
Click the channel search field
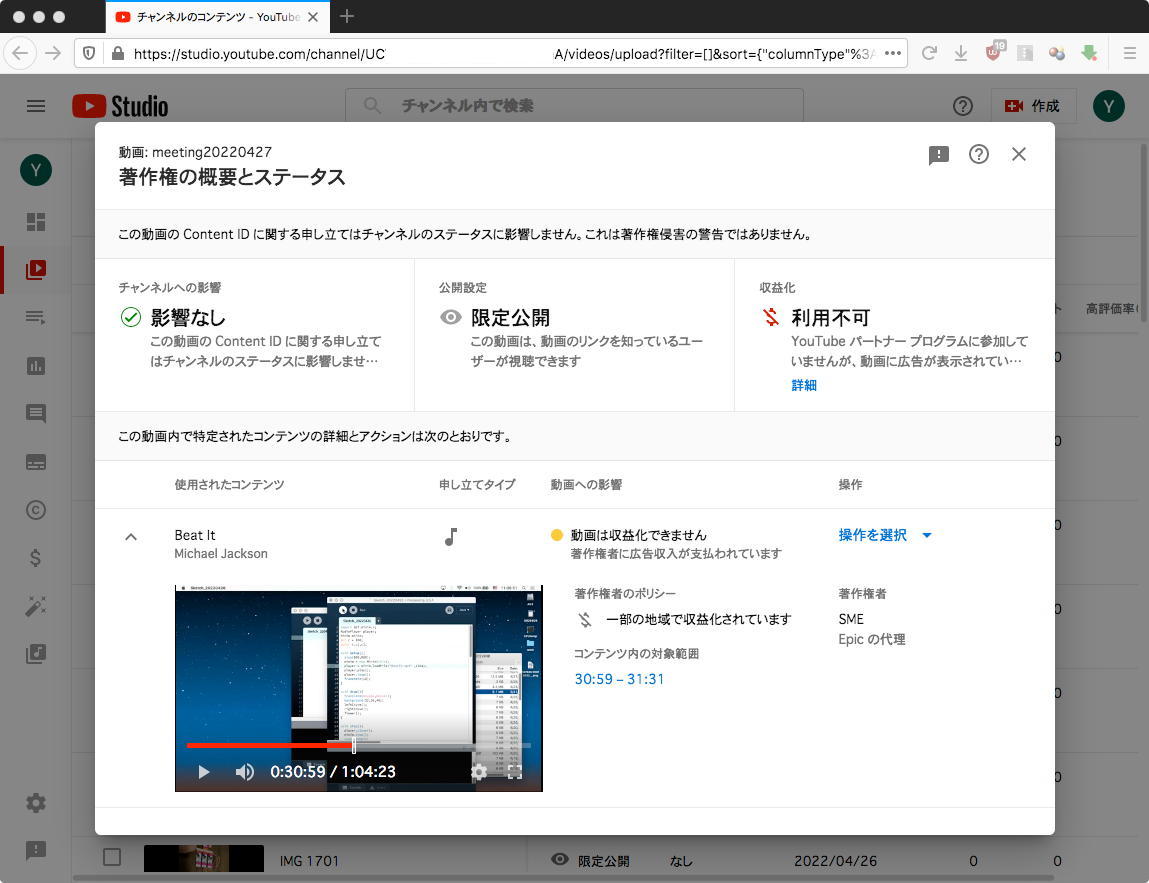tap(574, 106)
